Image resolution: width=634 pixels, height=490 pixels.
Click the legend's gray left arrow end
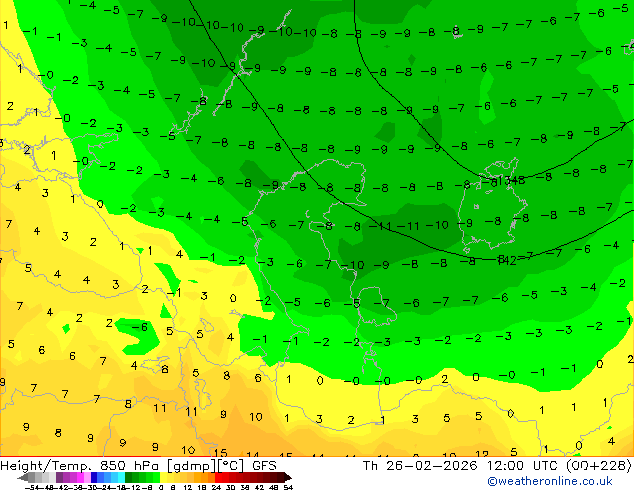point(23,477)
